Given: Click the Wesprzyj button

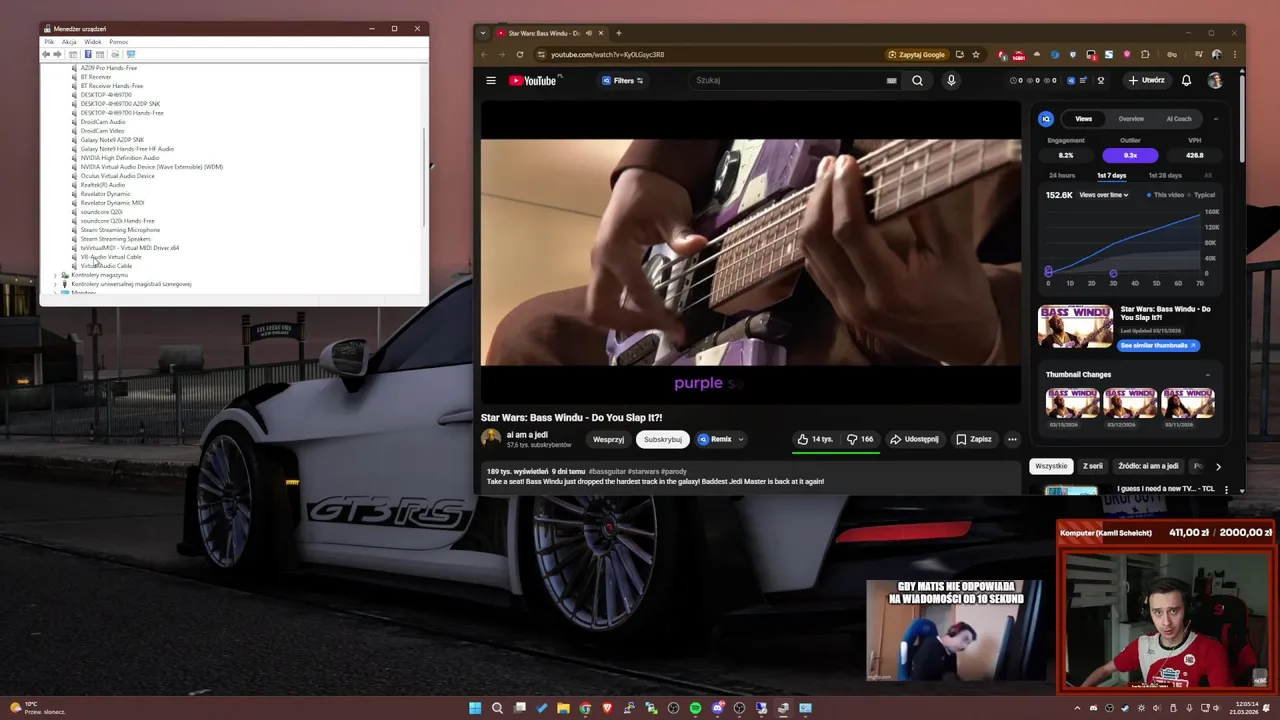Looking at the screenshot, I should tap(608, 439).
